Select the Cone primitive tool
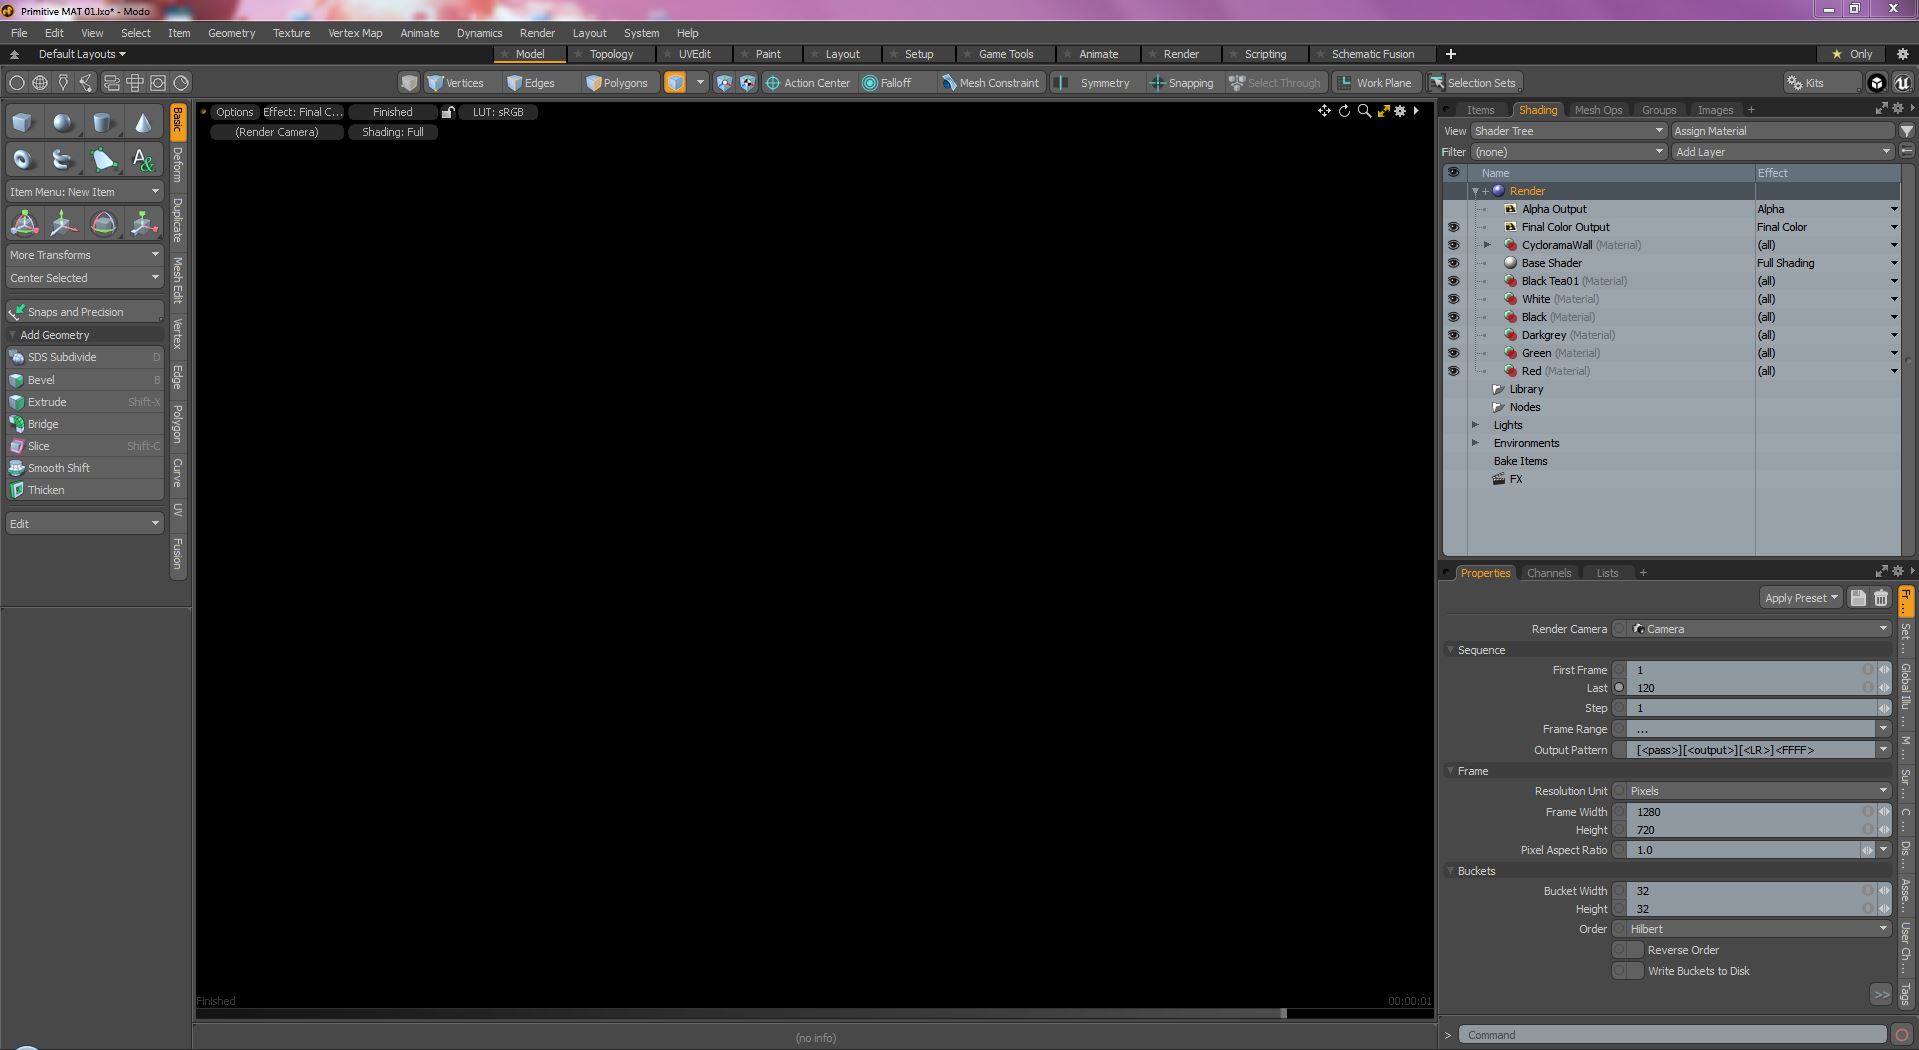The width and height of the screenshot is (1919, 1050). tap(143, 123)
